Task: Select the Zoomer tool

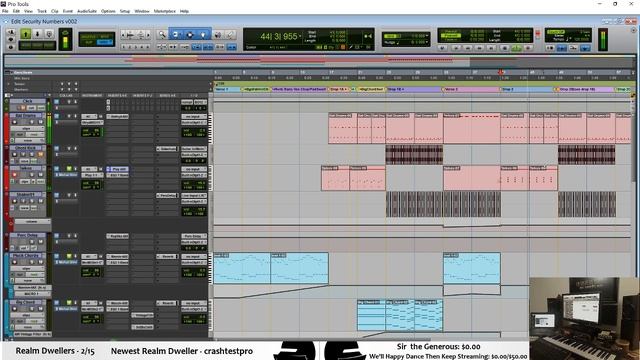Action: [162, 35]
